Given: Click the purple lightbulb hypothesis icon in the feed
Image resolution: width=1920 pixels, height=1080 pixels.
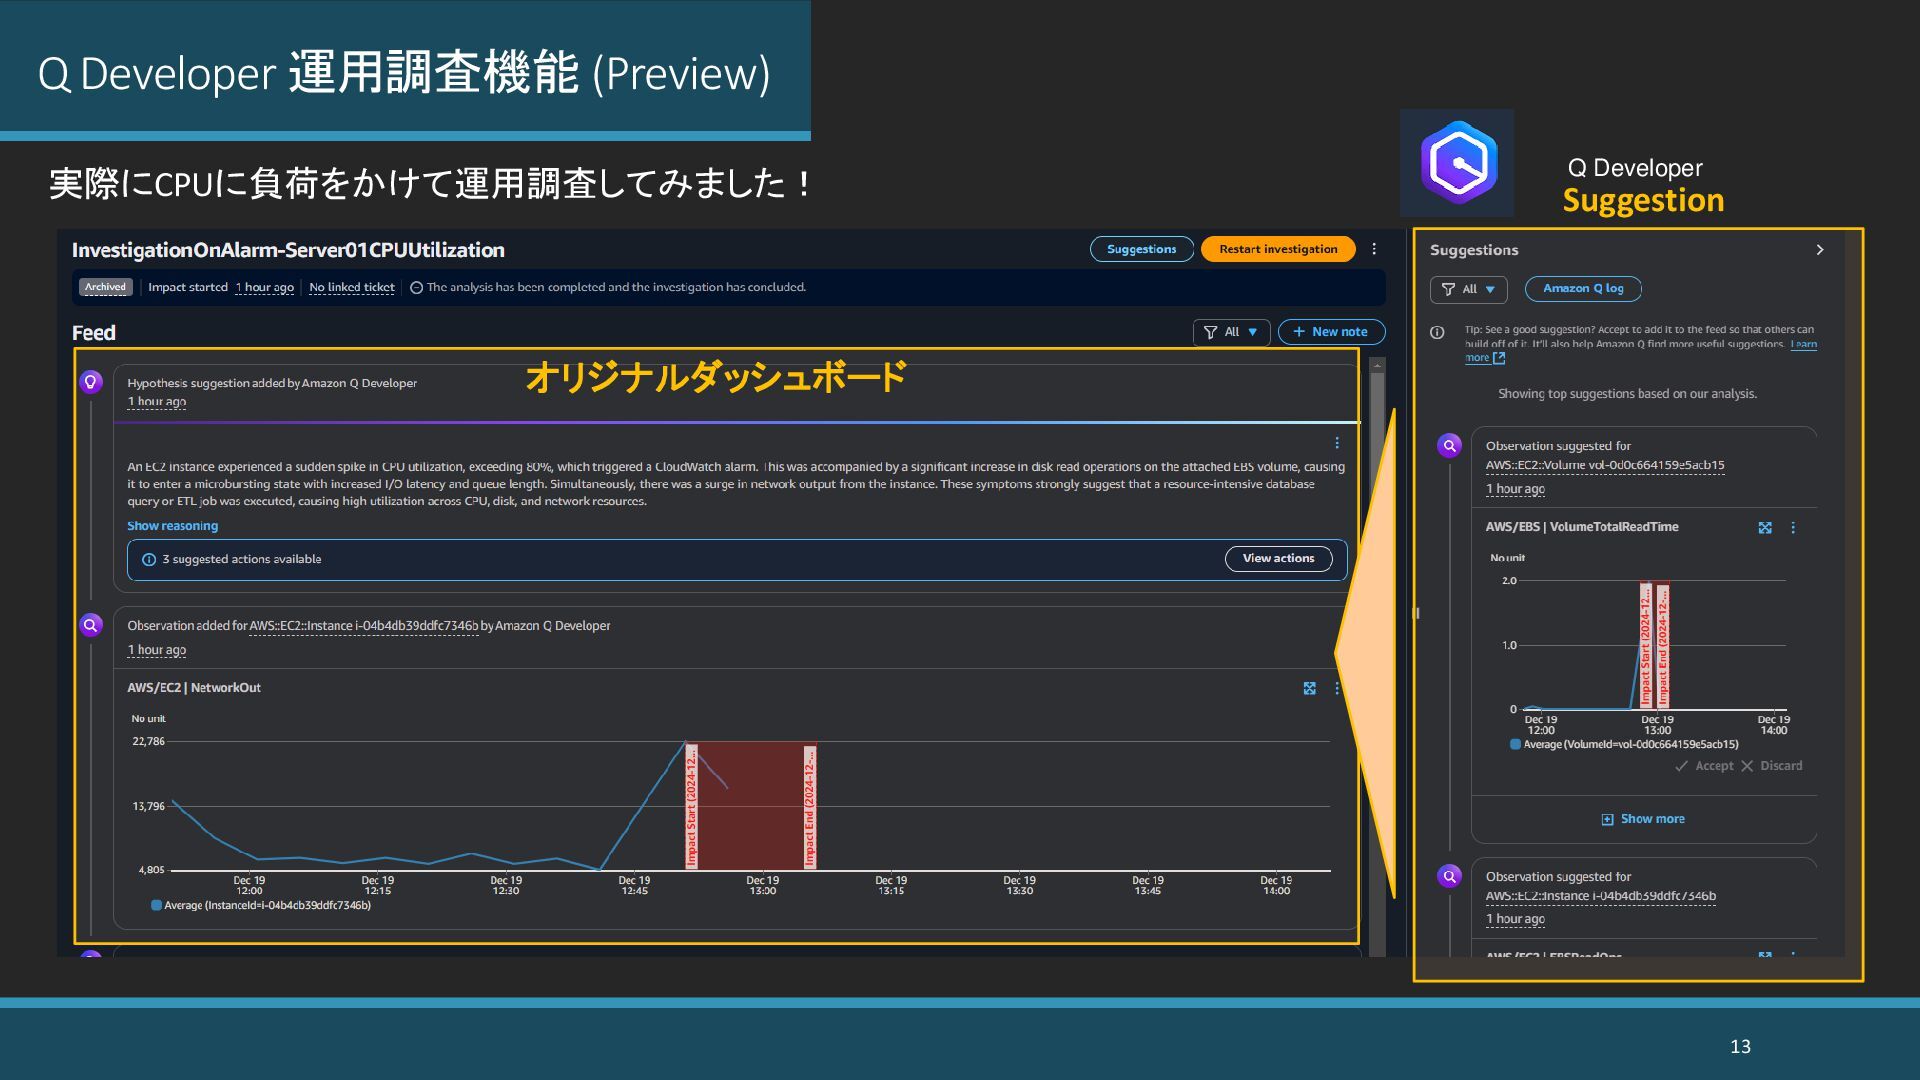Looking at the screenshot, I should [x=91, y=382].
